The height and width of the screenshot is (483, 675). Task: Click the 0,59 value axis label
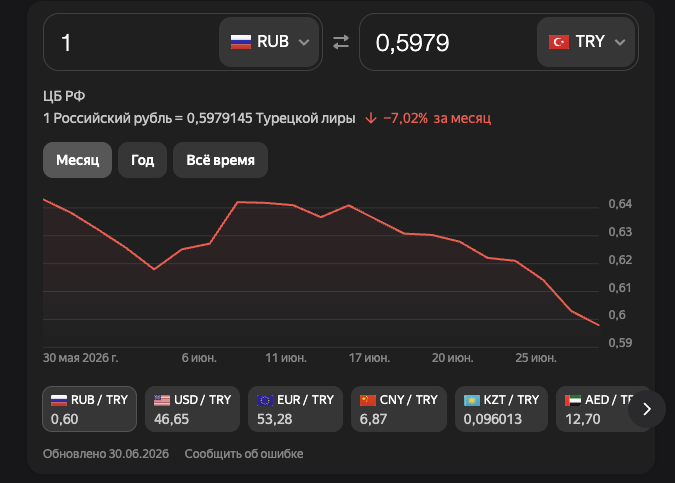coord(620,343)
